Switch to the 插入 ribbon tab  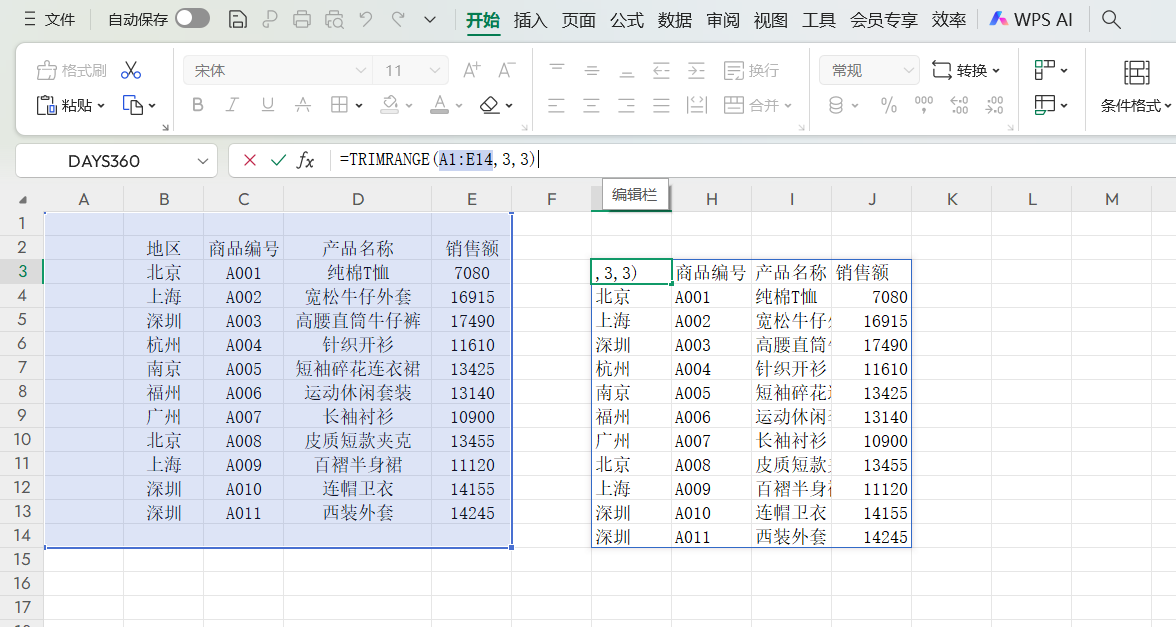pos(530,18)
